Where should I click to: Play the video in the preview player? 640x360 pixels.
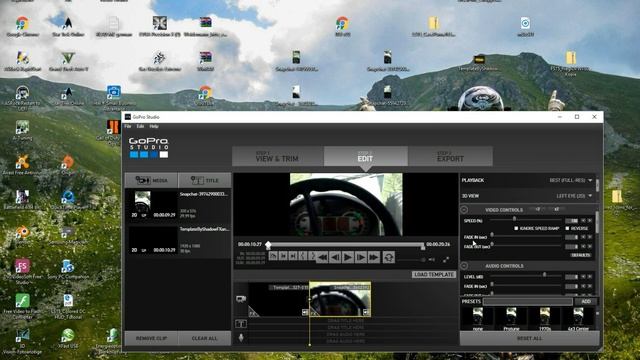[348, 258]
